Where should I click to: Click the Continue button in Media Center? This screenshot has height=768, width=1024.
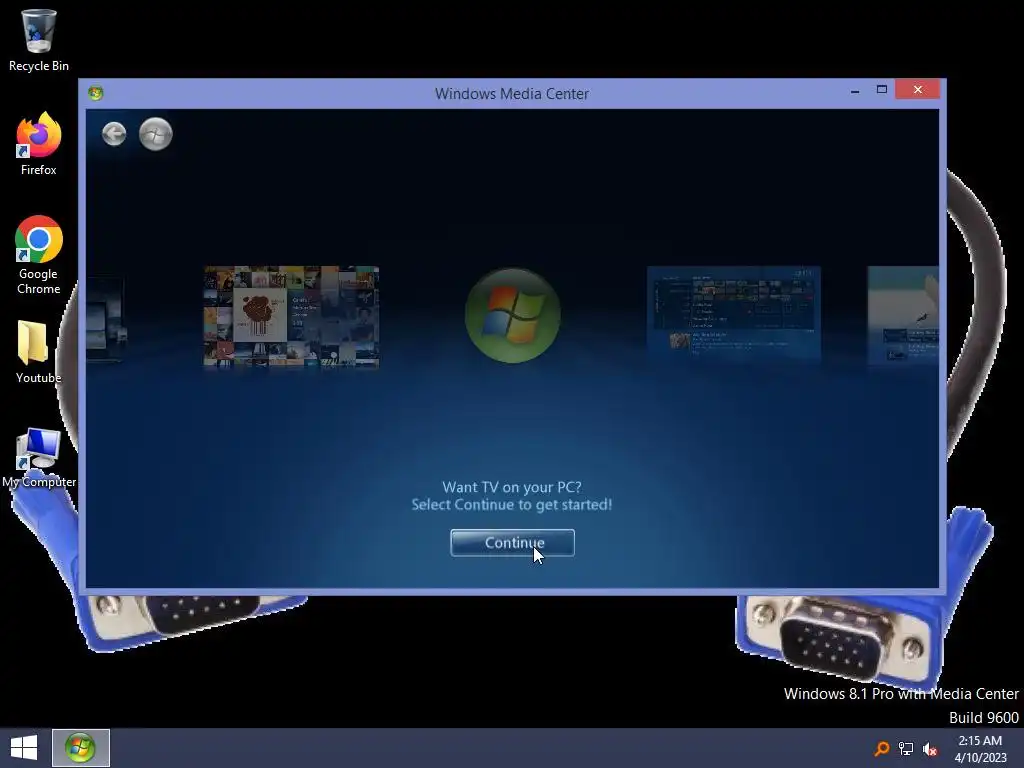(x=513, y=543)
